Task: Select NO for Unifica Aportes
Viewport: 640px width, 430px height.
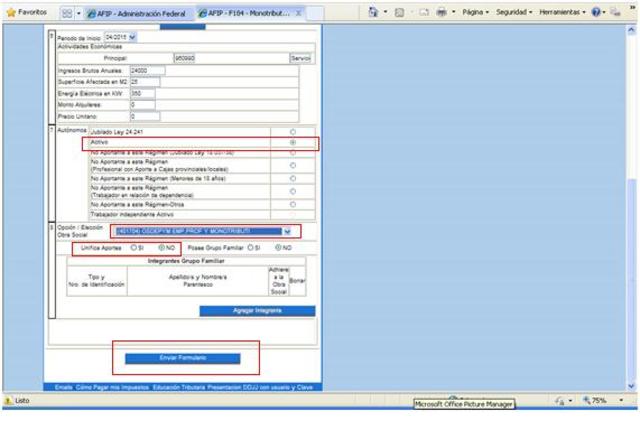Action: (161, 248)
